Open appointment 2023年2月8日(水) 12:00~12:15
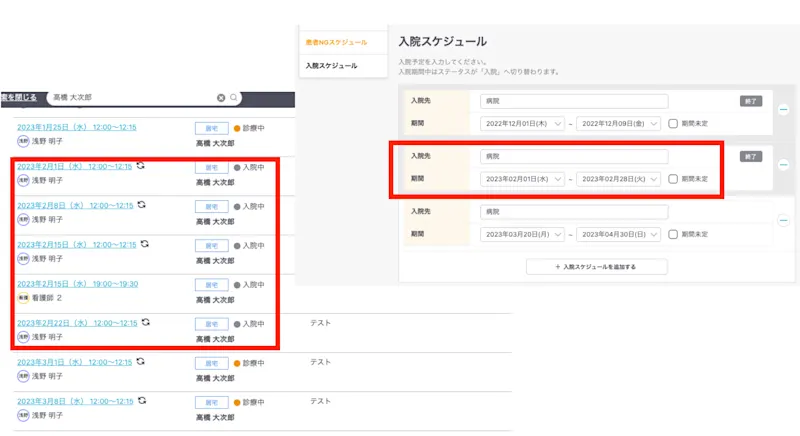 76,206
